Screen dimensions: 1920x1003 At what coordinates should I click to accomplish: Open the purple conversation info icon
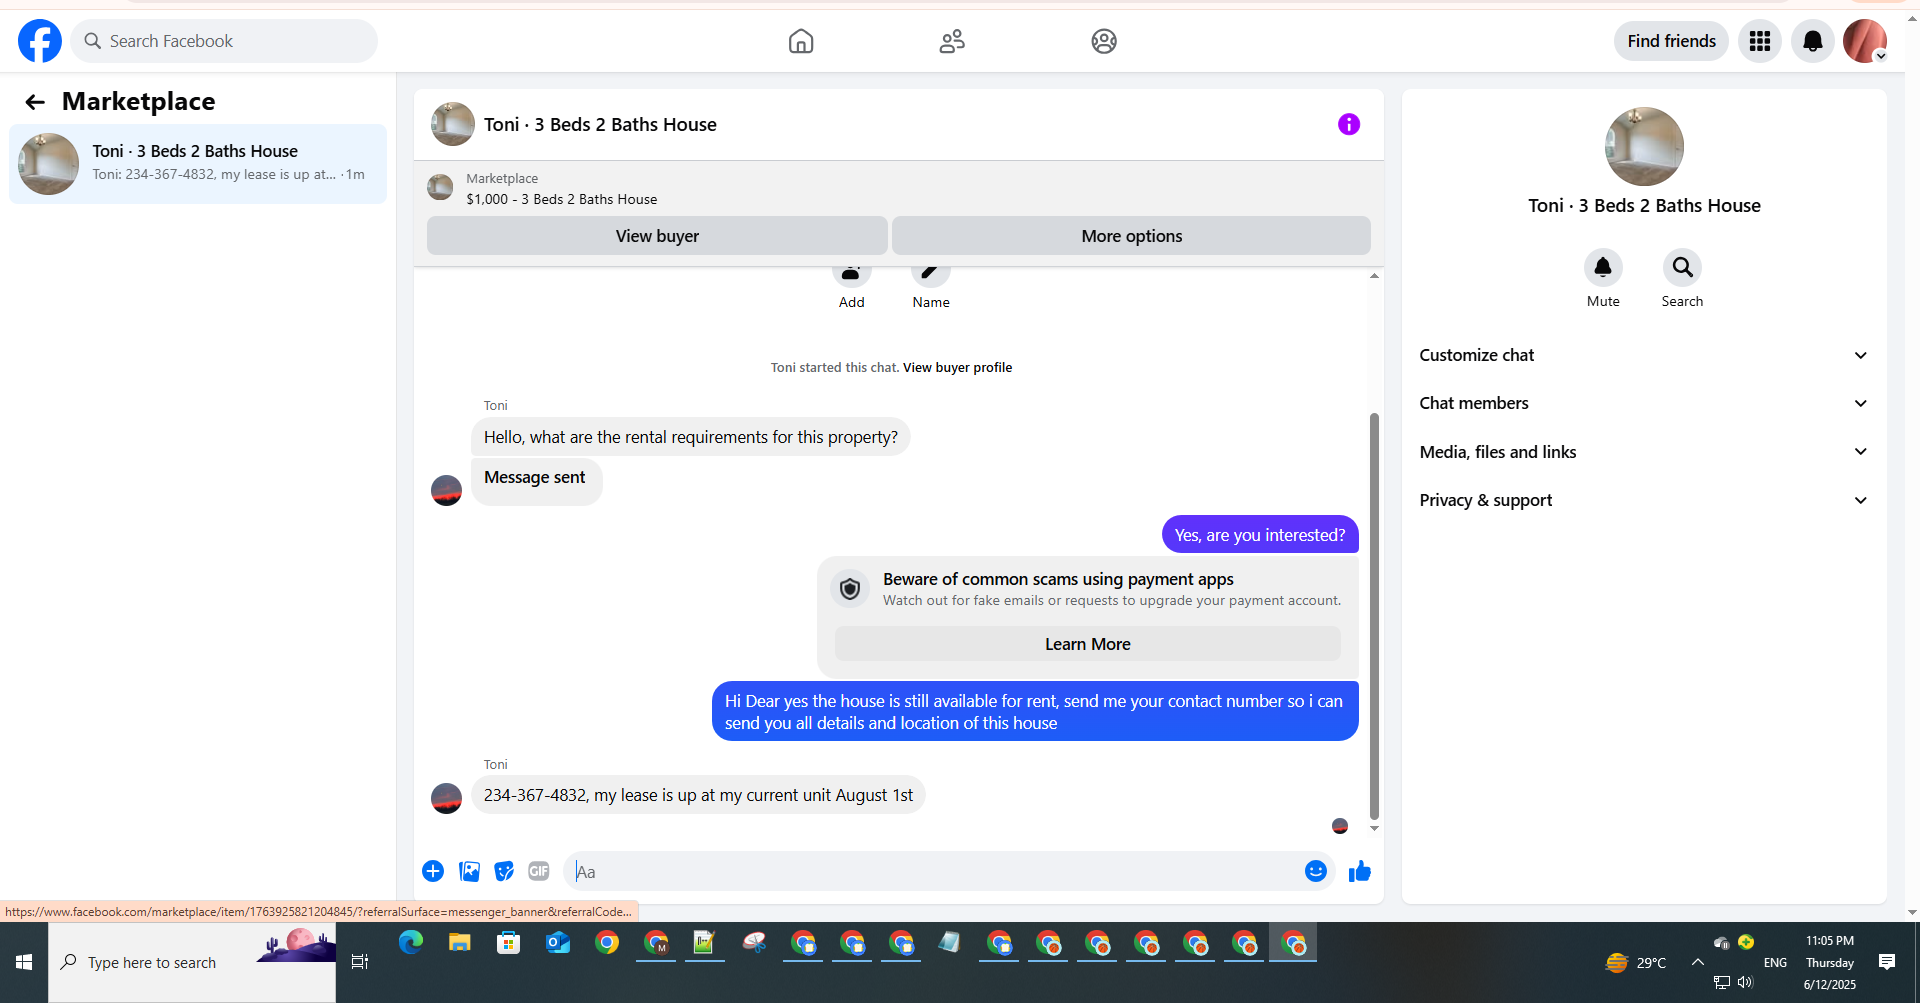pyautogui.click(x=1349, y=124)
